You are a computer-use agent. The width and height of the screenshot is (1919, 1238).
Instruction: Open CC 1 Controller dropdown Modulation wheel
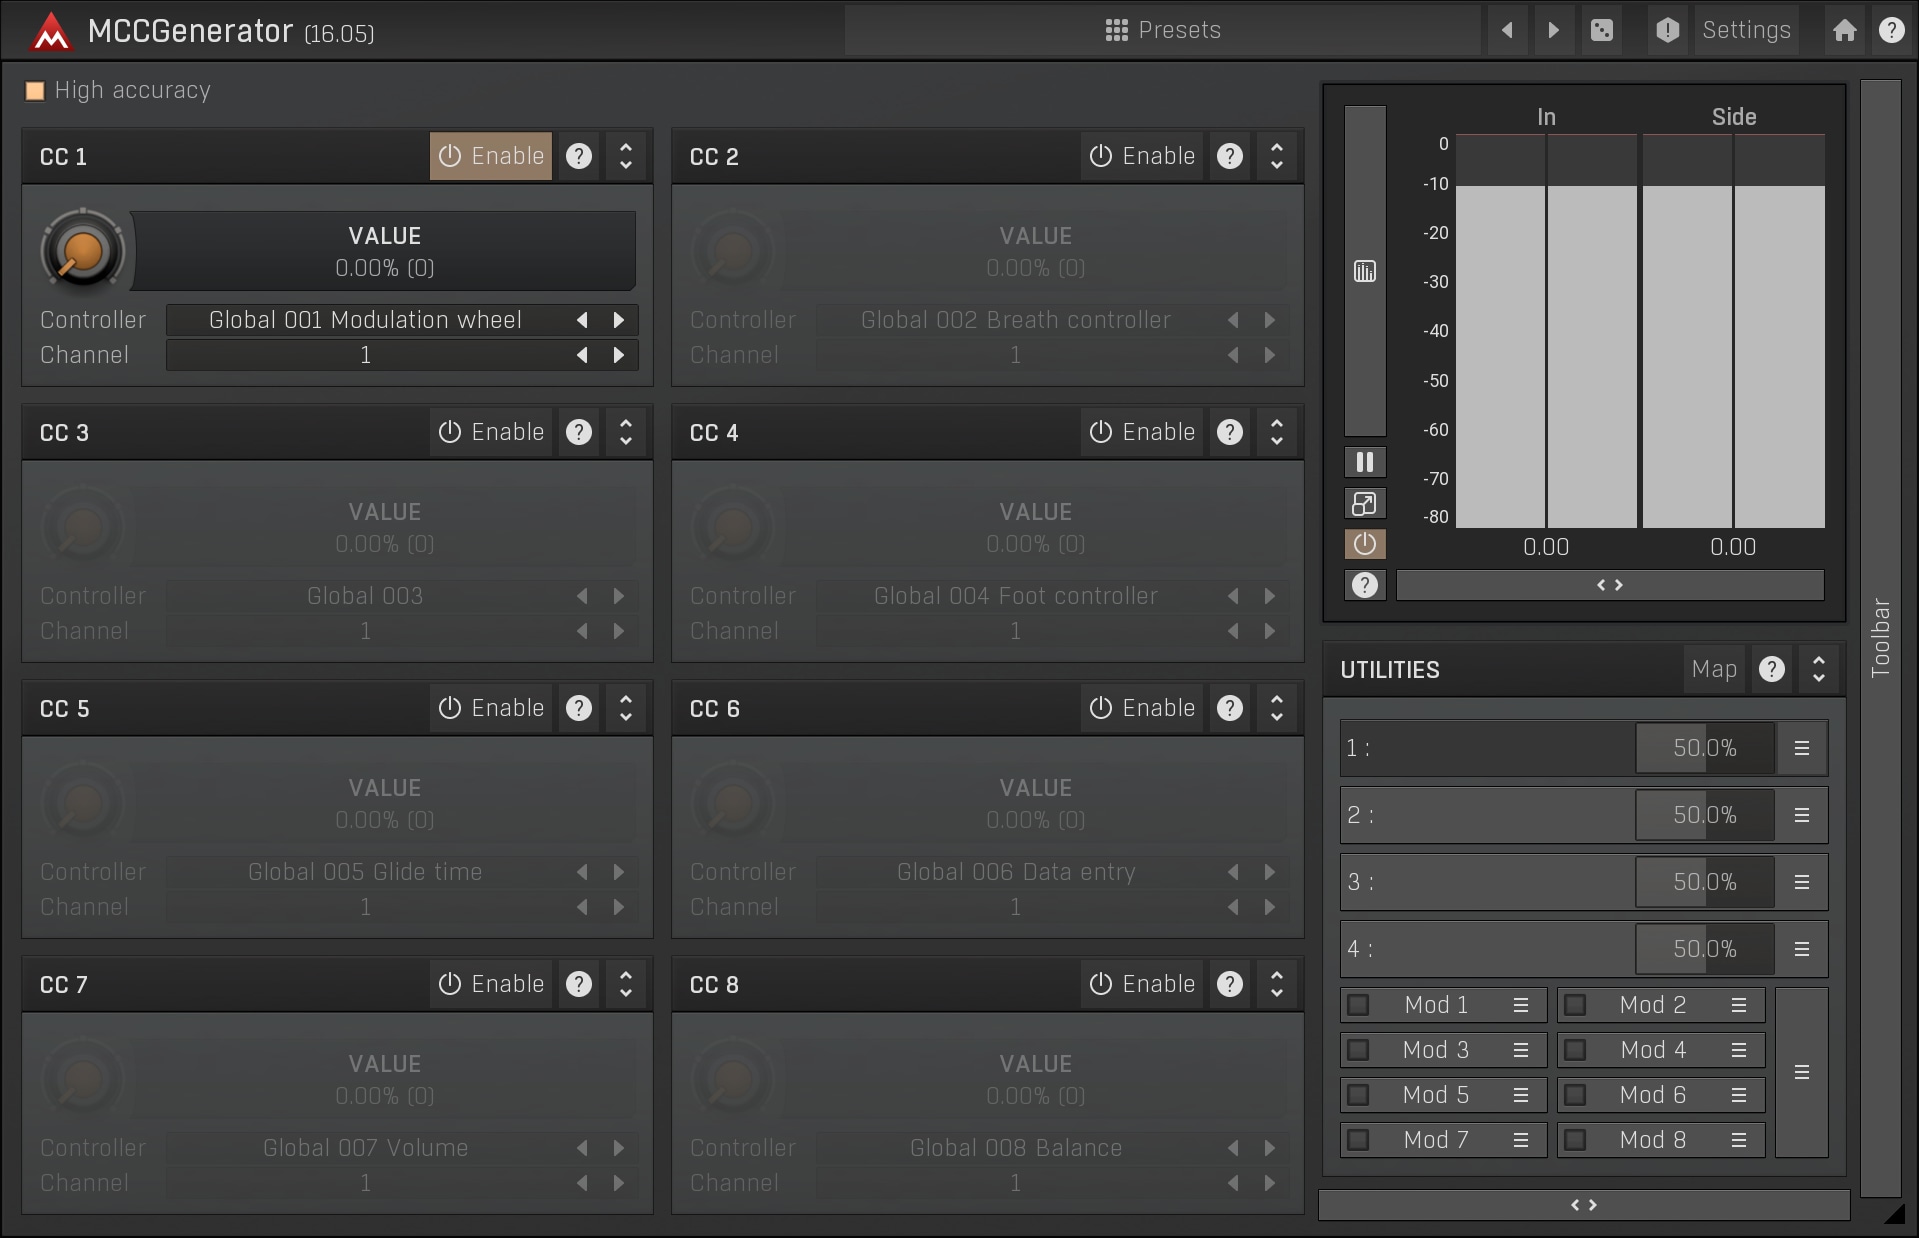point(365,320)
